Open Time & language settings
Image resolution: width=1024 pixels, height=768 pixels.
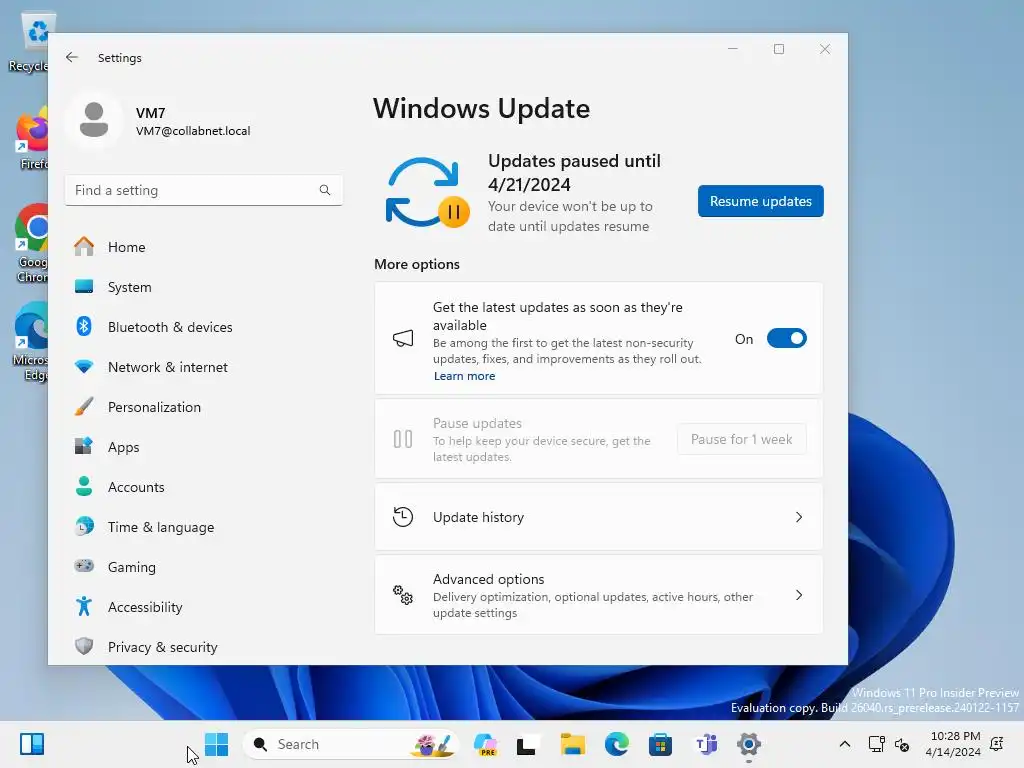tap(204, 527)
